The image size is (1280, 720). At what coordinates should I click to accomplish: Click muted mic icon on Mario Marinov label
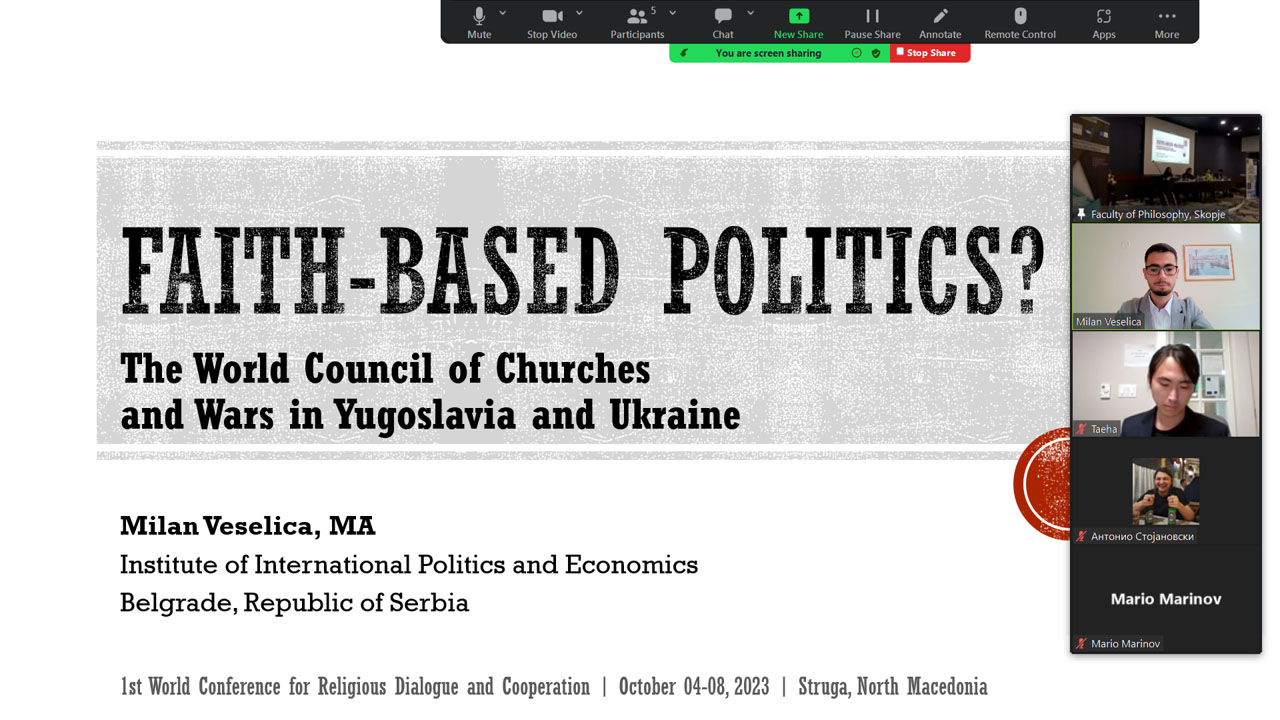coord(1082,643)
